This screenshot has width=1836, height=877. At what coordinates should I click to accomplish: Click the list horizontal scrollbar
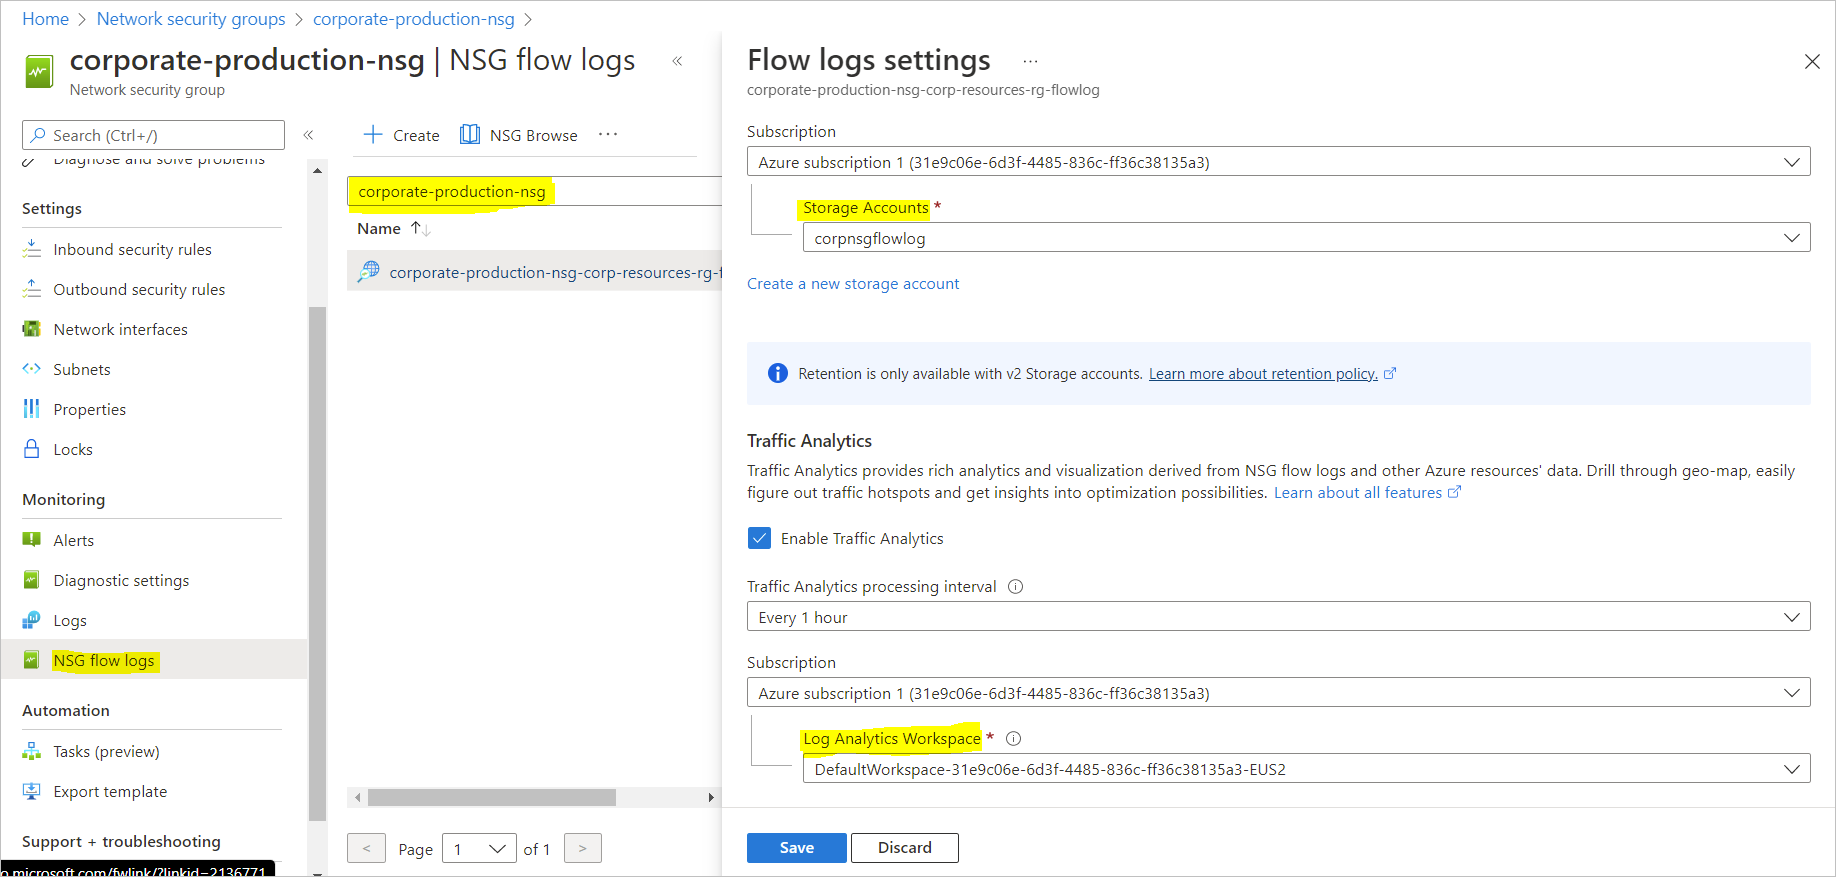pos(492,797)
